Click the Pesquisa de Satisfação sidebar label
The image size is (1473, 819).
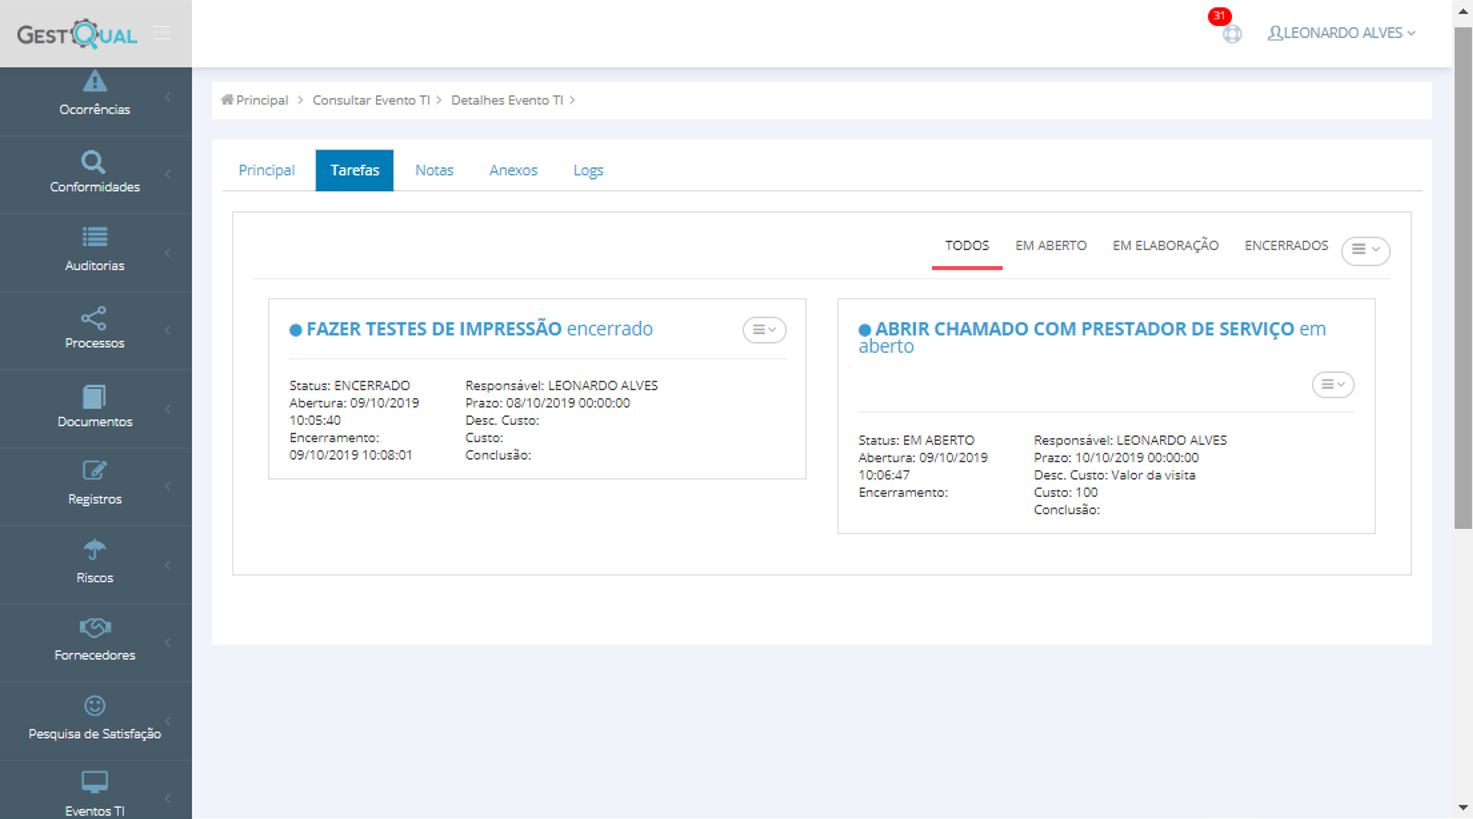(x=94, y=733)
